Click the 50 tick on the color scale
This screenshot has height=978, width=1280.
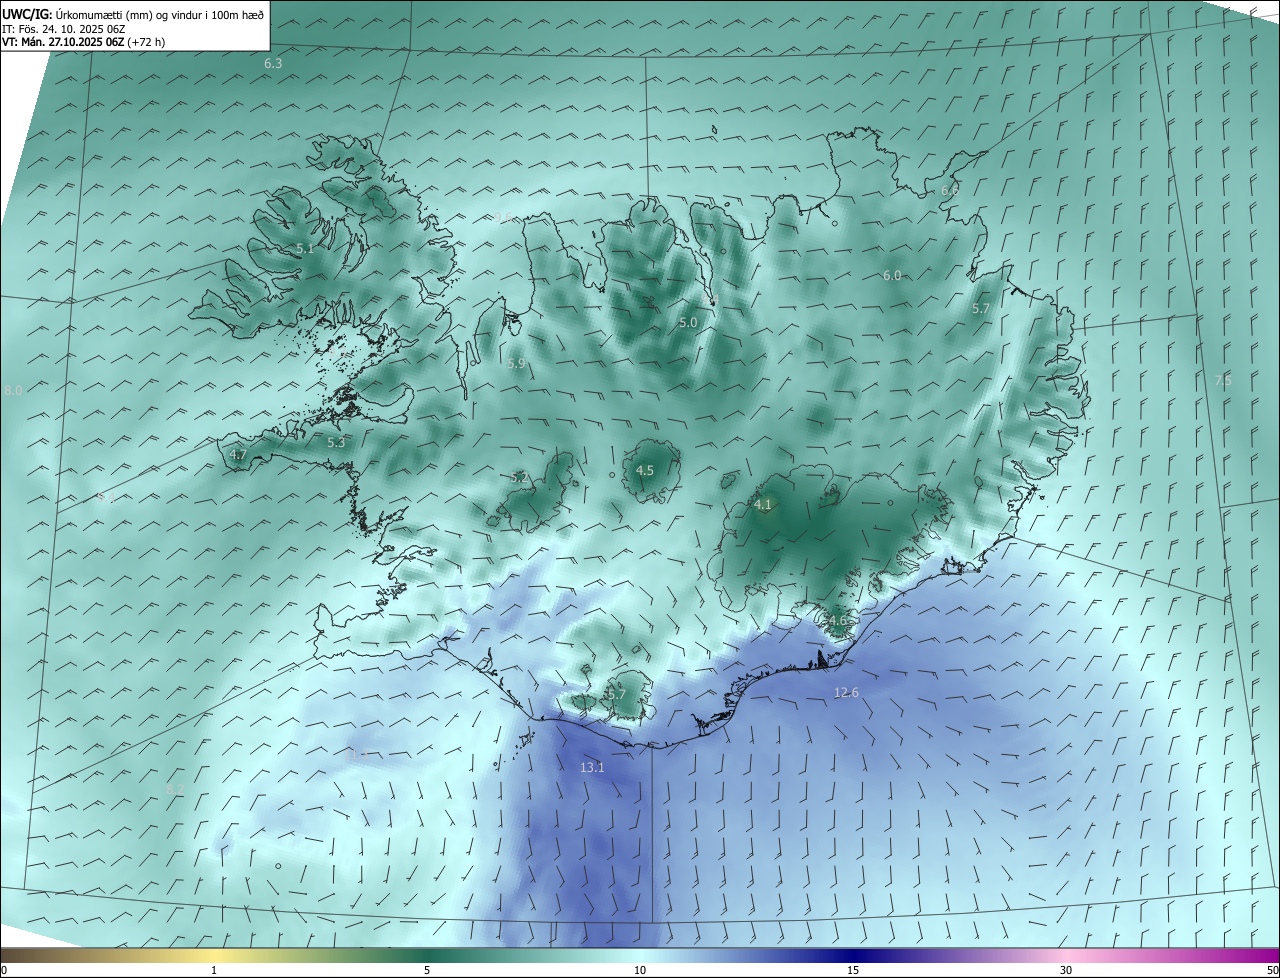pyautogui.click(x=1272, y=970)
